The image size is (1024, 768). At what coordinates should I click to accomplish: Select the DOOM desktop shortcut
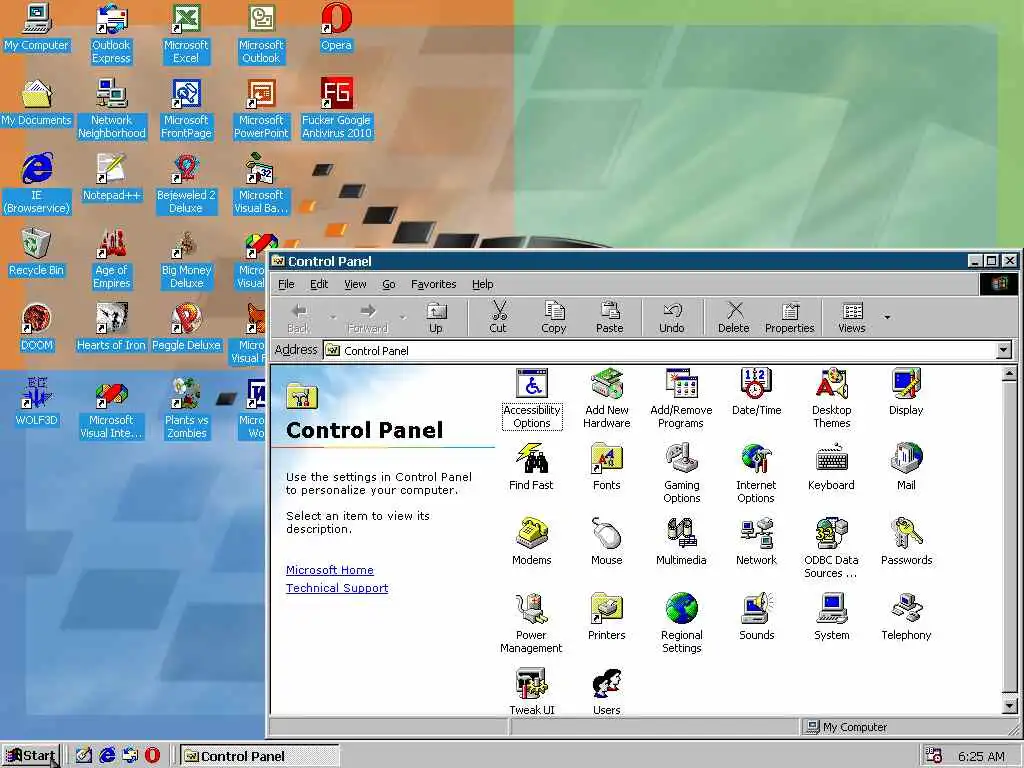tap(37, 327)
